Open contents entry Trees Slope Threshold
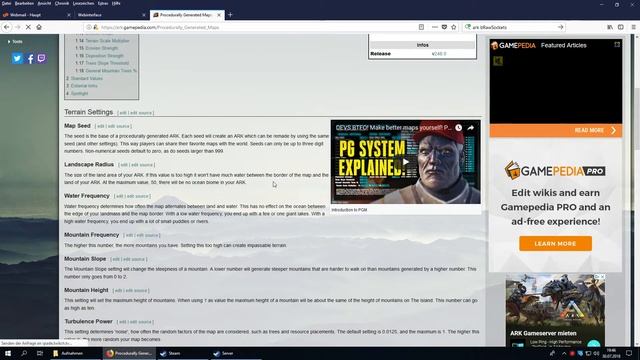 pos(107,63)
